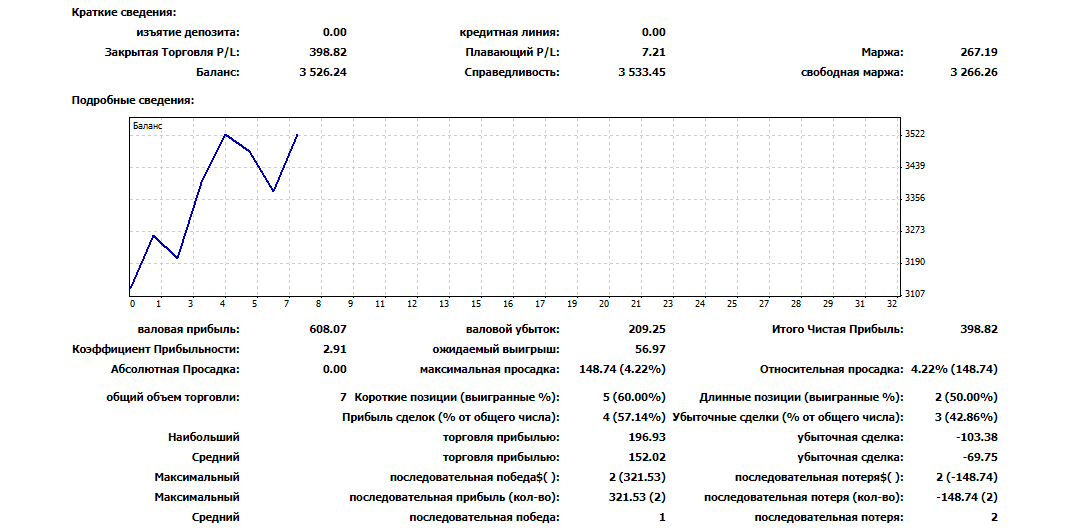The width and height of the screenshot is (1076, 528).
Task: Click the 'кредитная линия:' label
Action: tap(509, 32)
